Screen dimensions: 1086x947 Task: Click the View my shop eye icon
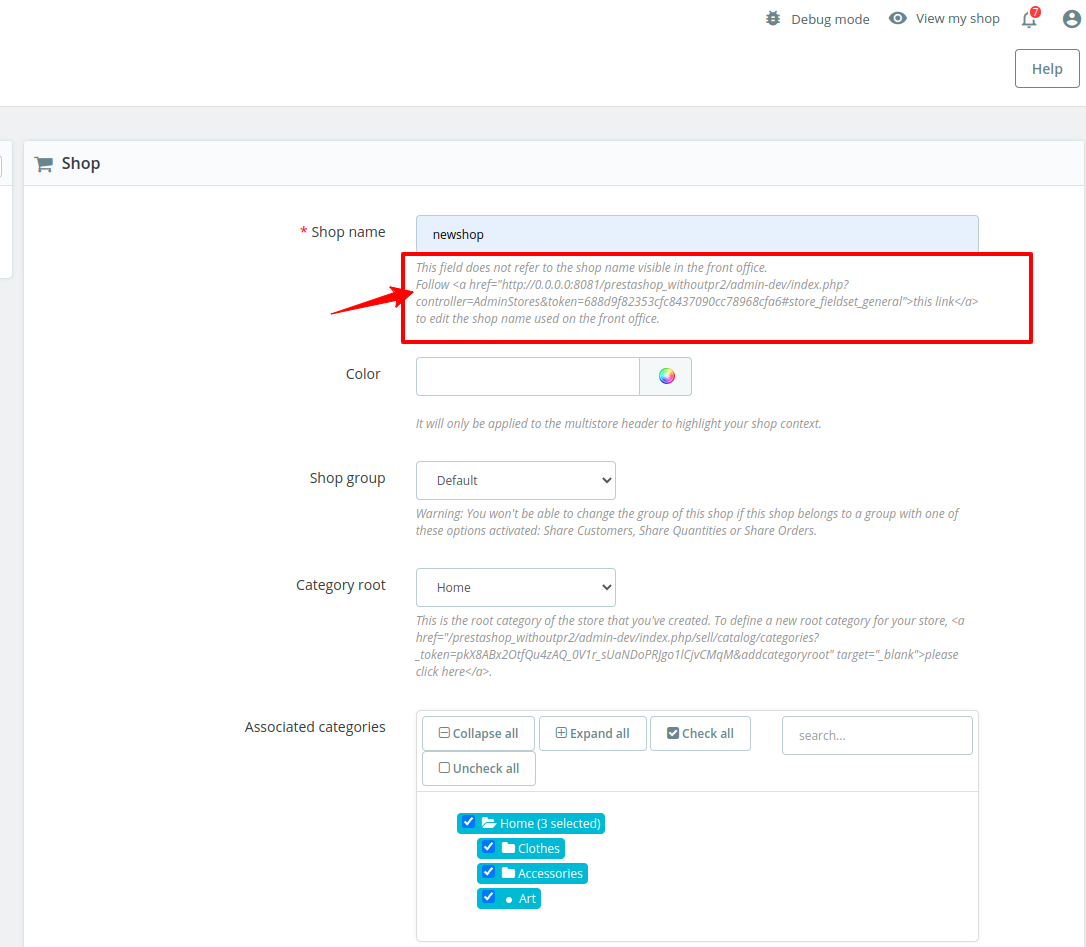[x=897, y=18]
